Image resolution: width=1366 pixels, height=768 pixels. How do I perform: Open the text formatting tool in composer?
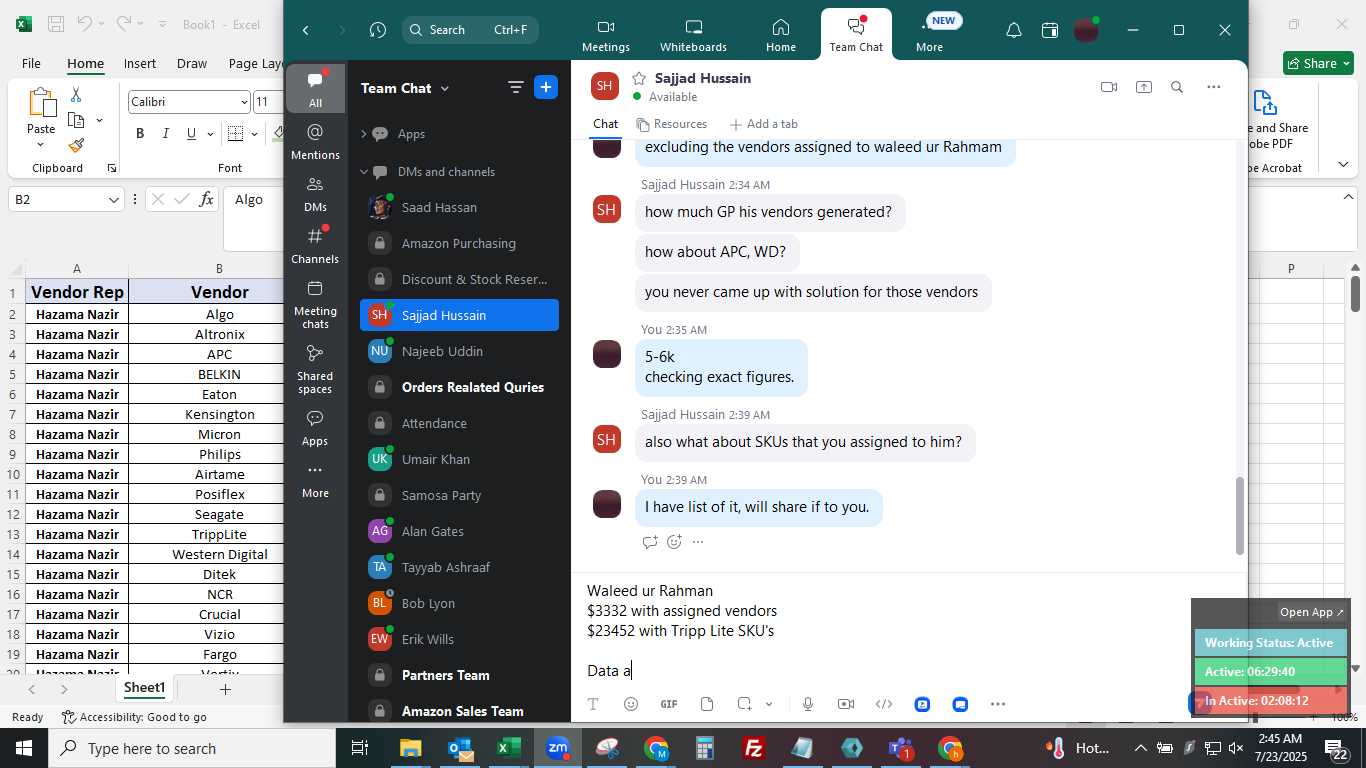[593, 704]
